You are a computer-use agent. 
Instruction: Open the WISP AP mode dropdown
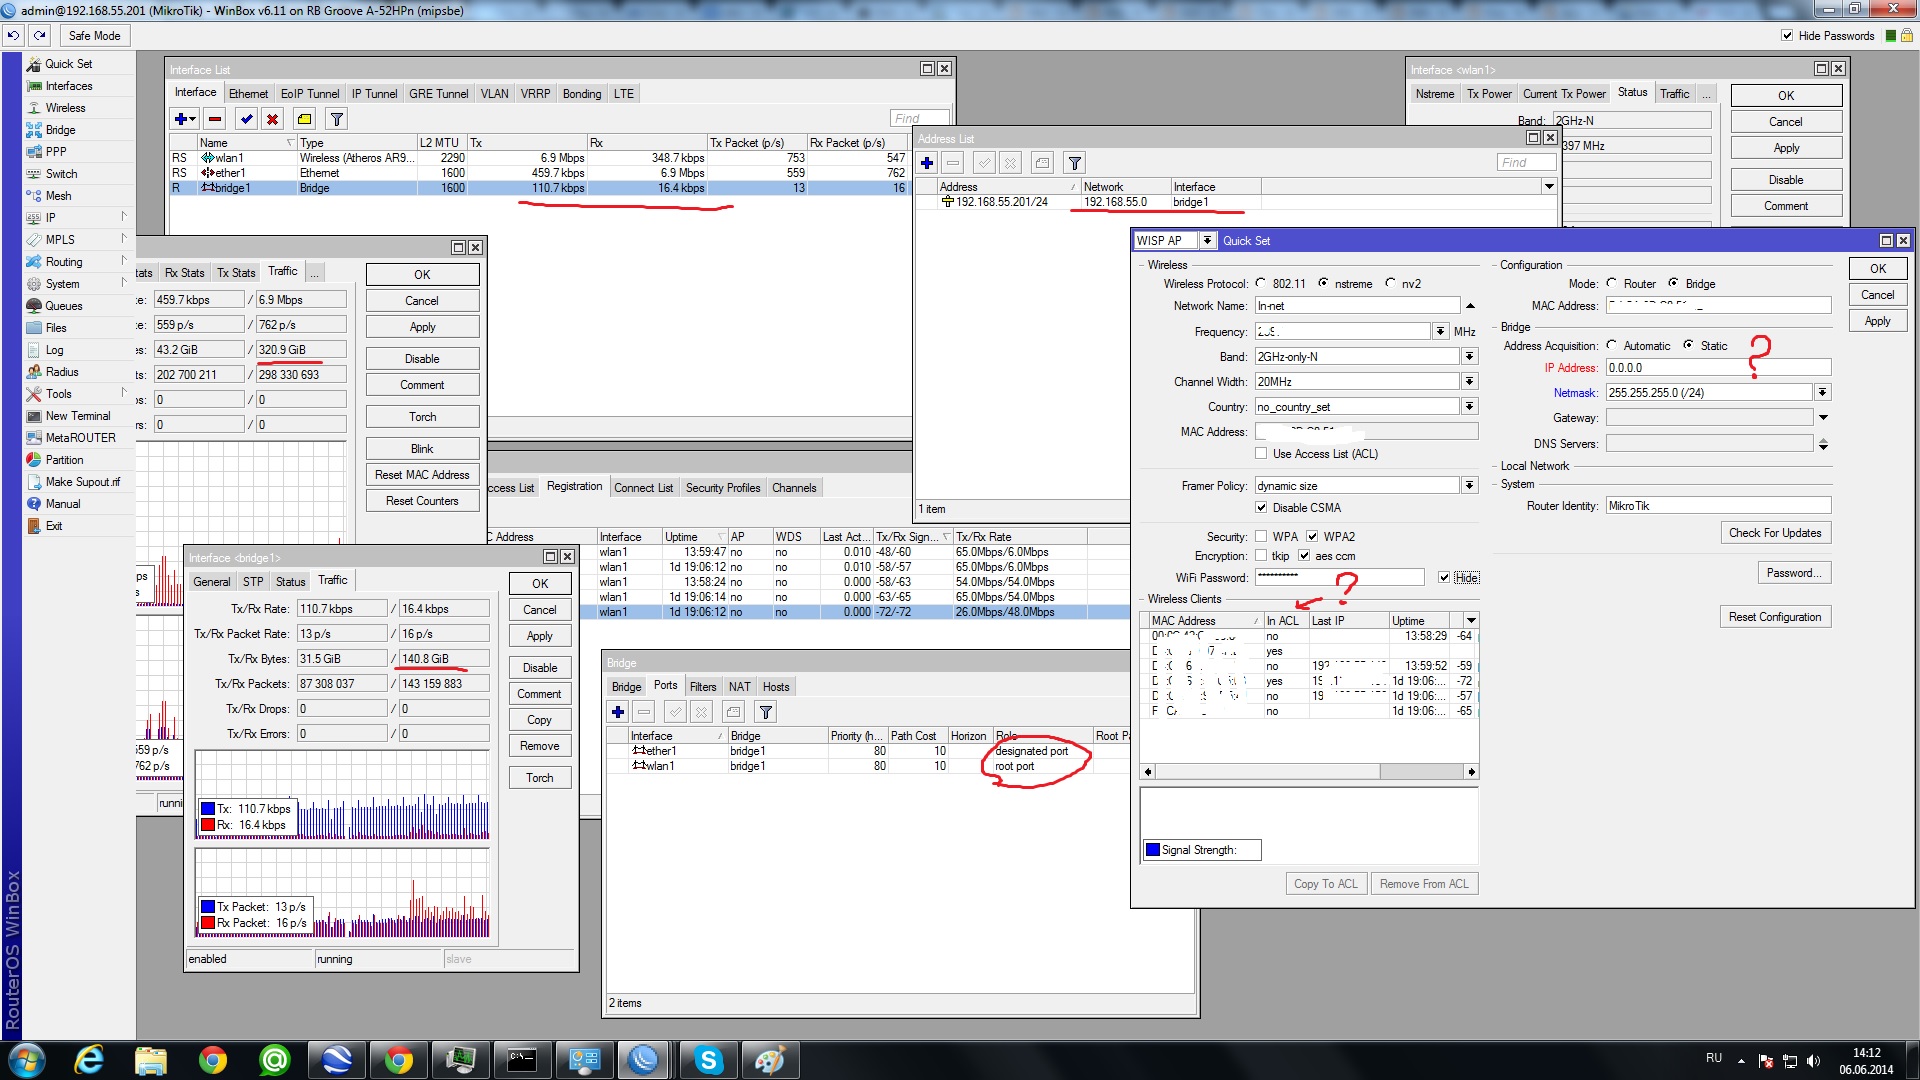coord(1207,241)
